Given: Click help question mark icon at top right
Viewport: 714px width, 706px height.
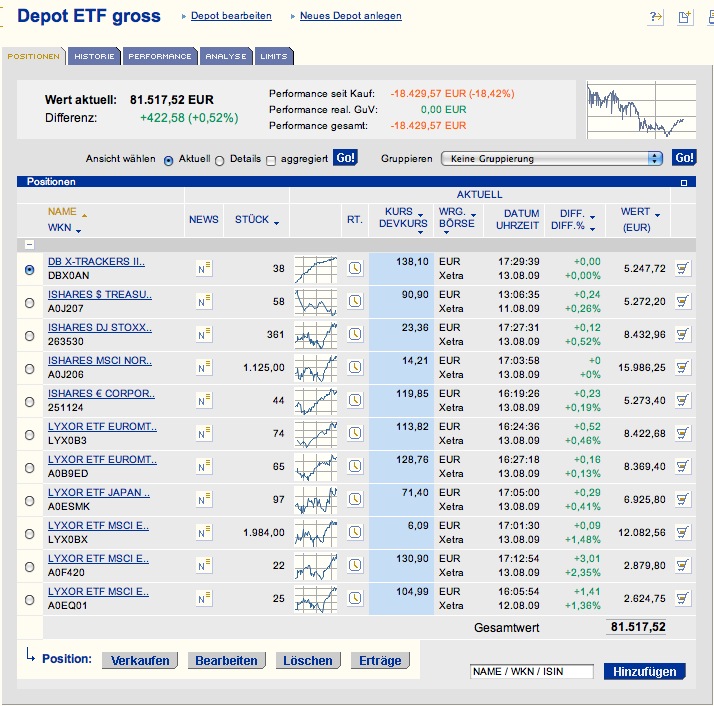Looking at the screenshot, I should [x=656, y=17].
